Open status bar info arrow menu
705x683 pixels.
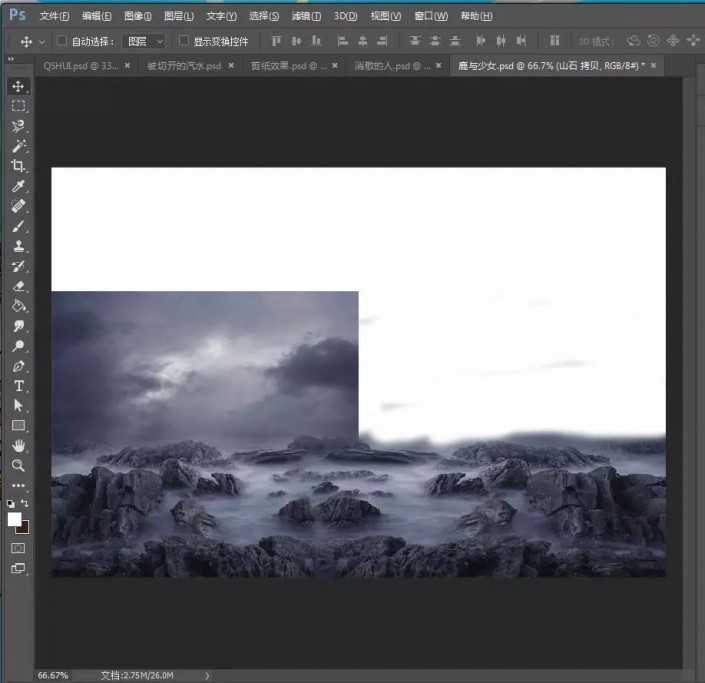tap(207, 676)
